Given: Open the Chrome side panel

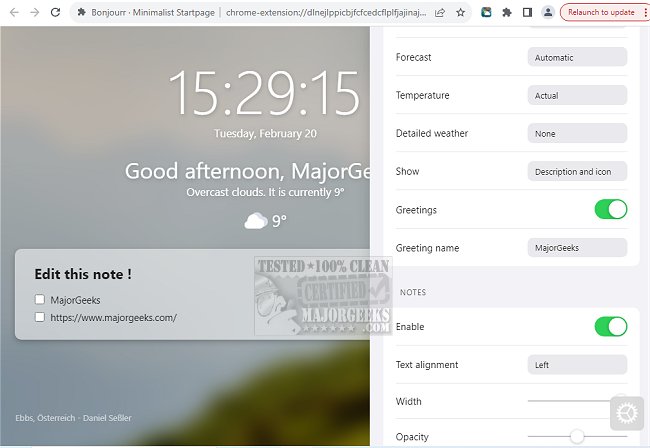Looking at the screenshot, I should 527,12.
